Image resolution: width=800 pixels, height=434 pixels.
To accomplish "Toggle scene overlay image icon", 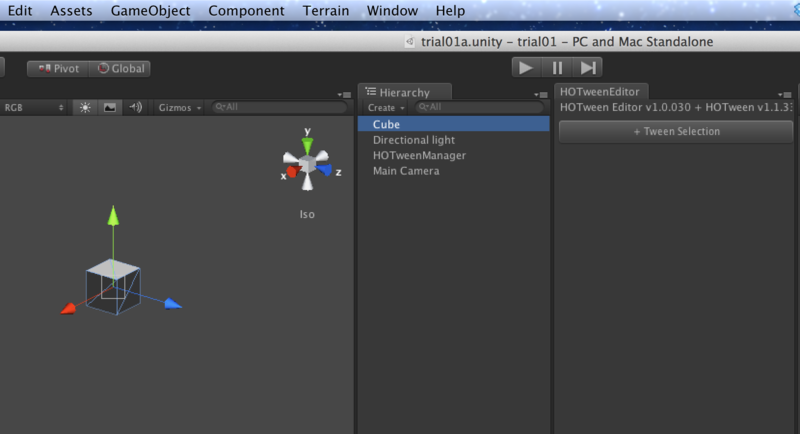I will [x=110, y=108].
